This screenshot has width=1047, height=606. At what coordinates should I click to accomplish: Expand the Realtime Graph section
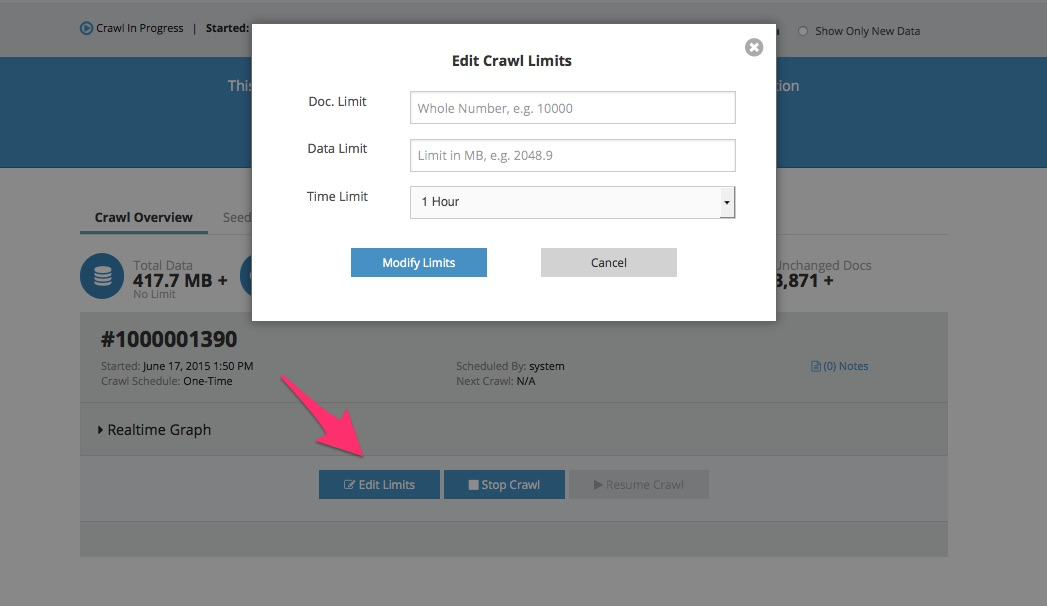pos(155,430)
